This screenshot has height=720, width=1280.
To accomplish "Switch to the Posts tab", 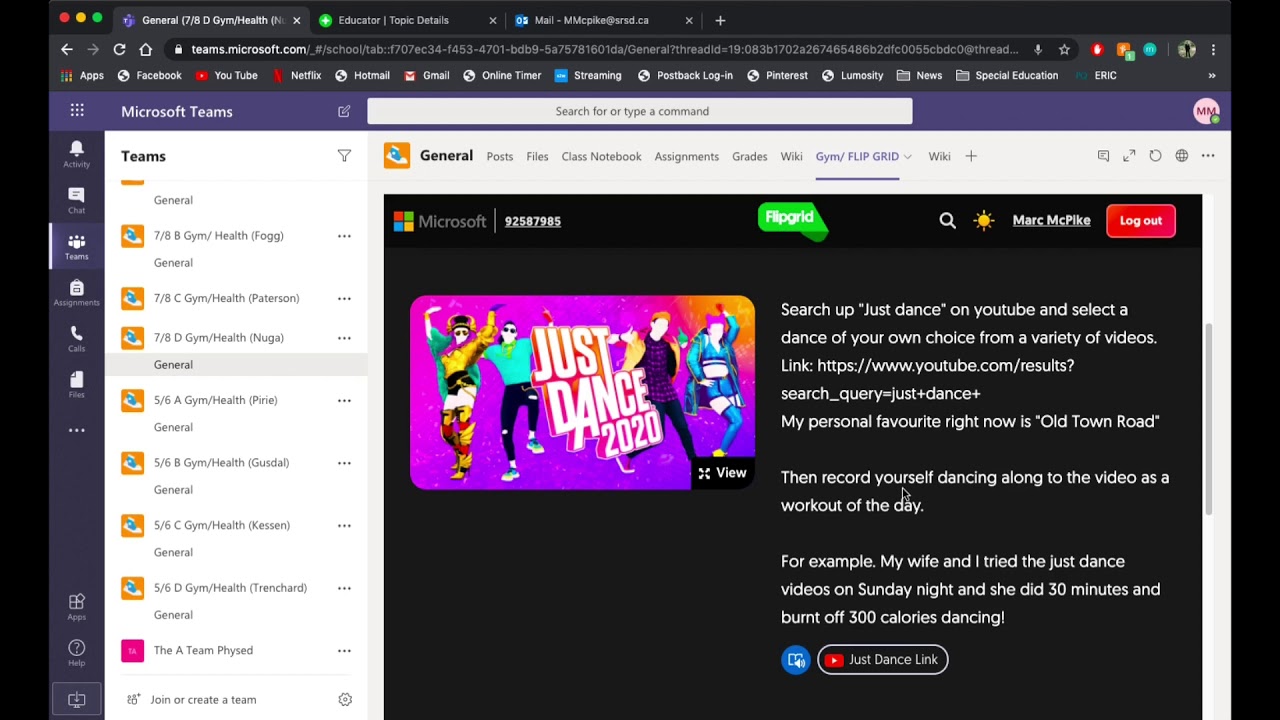I will (499, 156).
